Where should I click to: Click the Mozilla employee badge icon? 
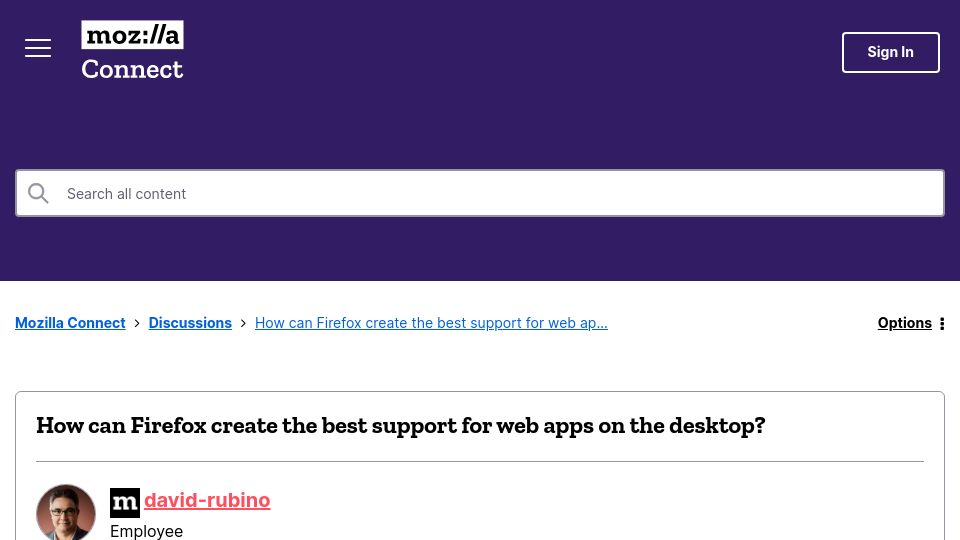click(125, 503)
